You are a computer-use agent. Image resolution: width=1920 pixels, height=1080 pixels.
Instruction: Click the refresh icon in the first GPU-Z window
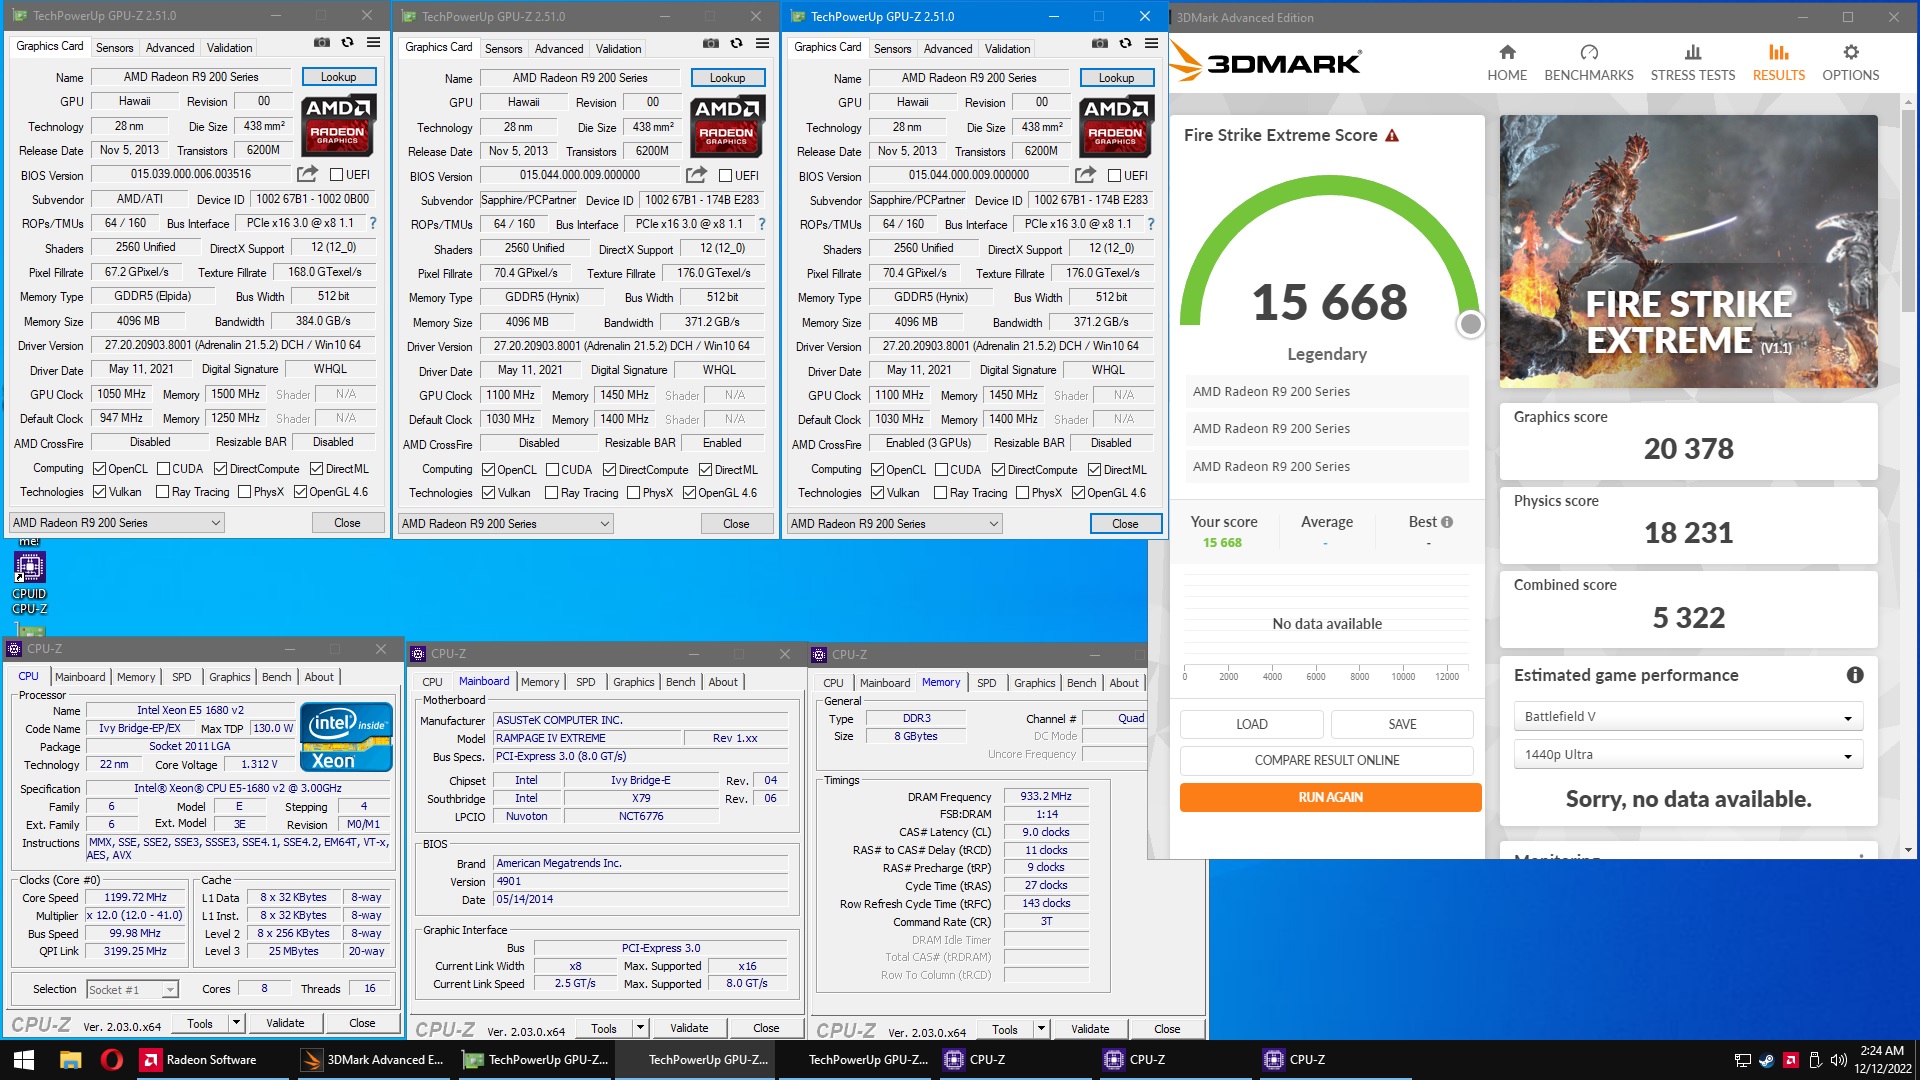pyautogui.click(x=347, y=43)
